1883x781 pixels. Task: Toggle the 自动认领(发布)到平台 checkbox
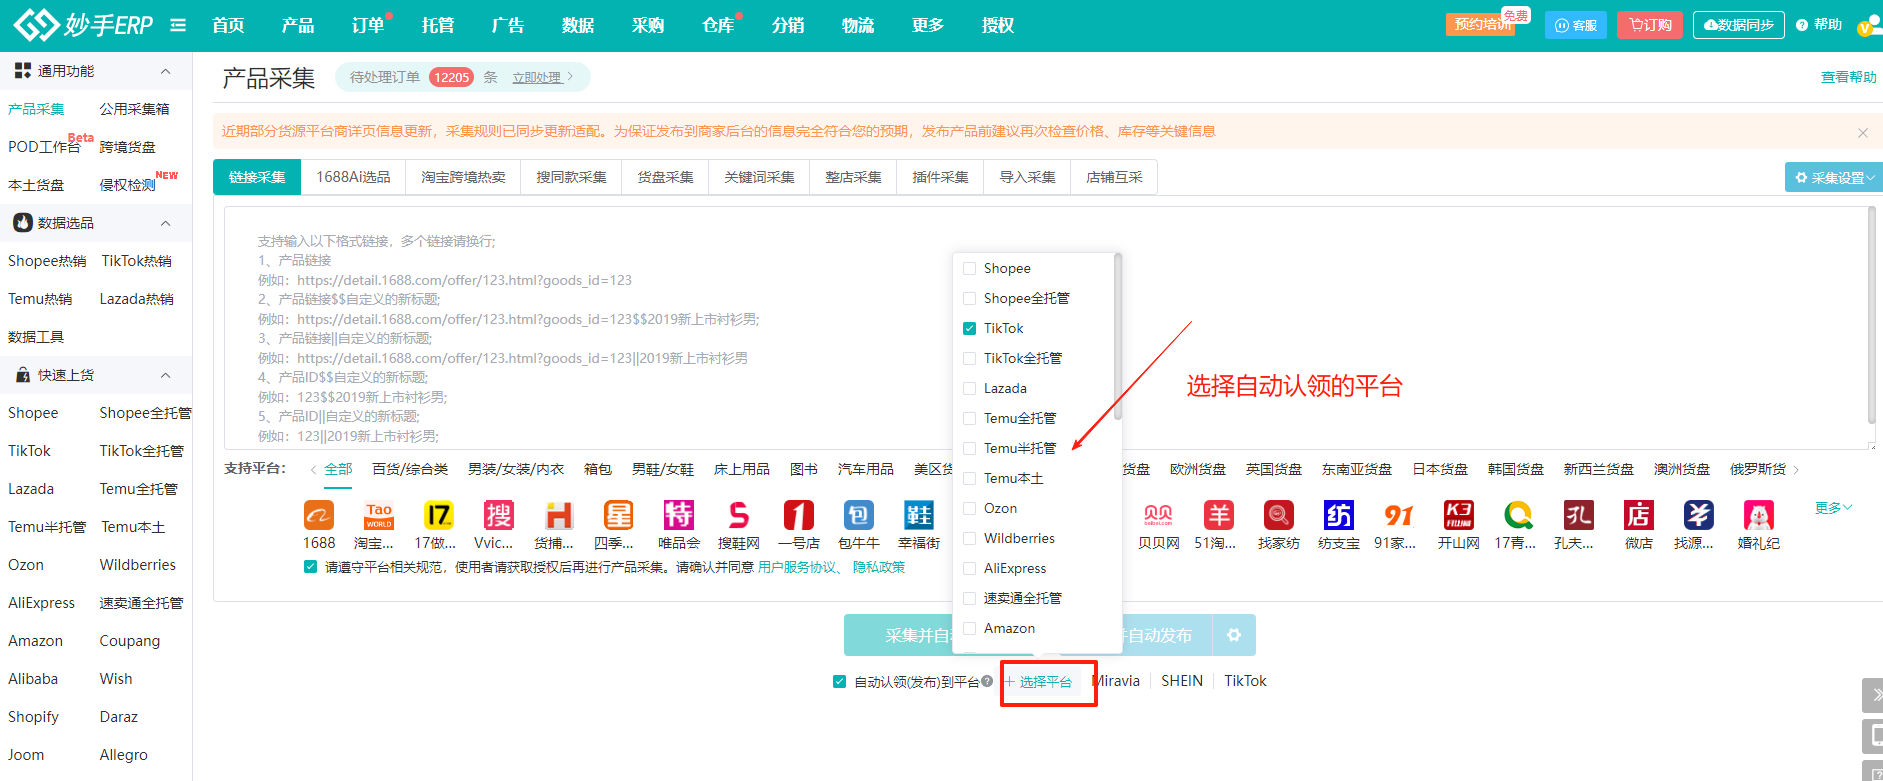840,682
